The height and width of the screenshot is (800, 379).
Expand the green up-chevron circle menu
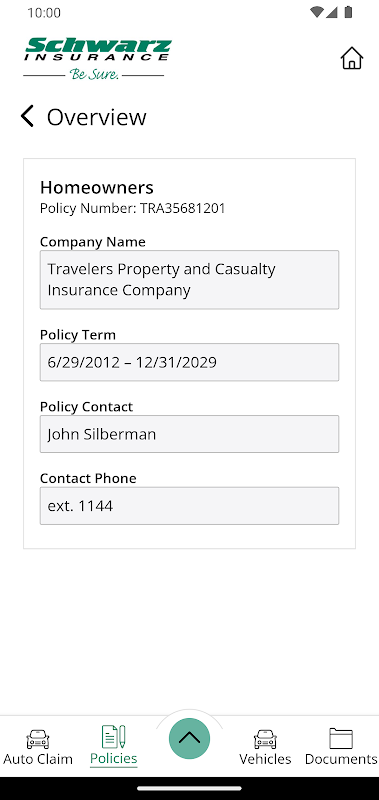(189, 738)
